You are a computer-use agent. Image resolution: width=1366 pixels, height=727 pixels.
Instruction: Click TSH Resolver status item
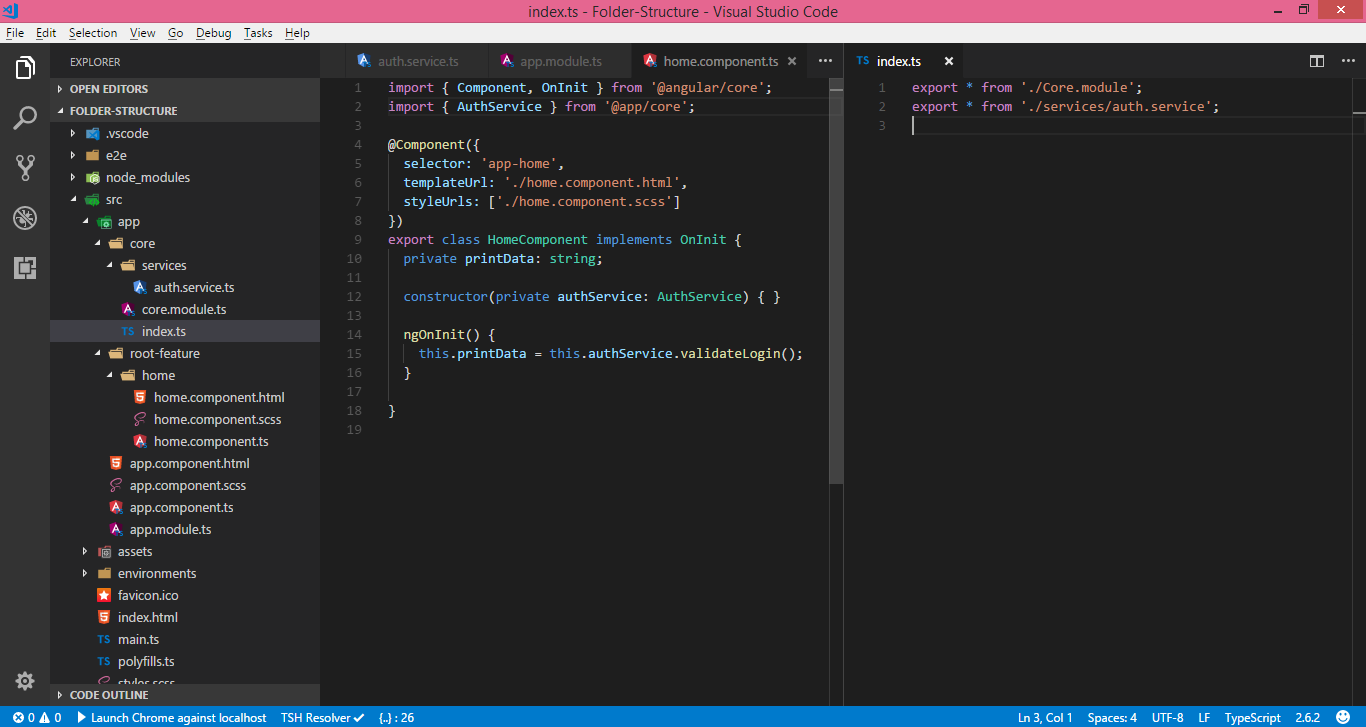(322, 718)
